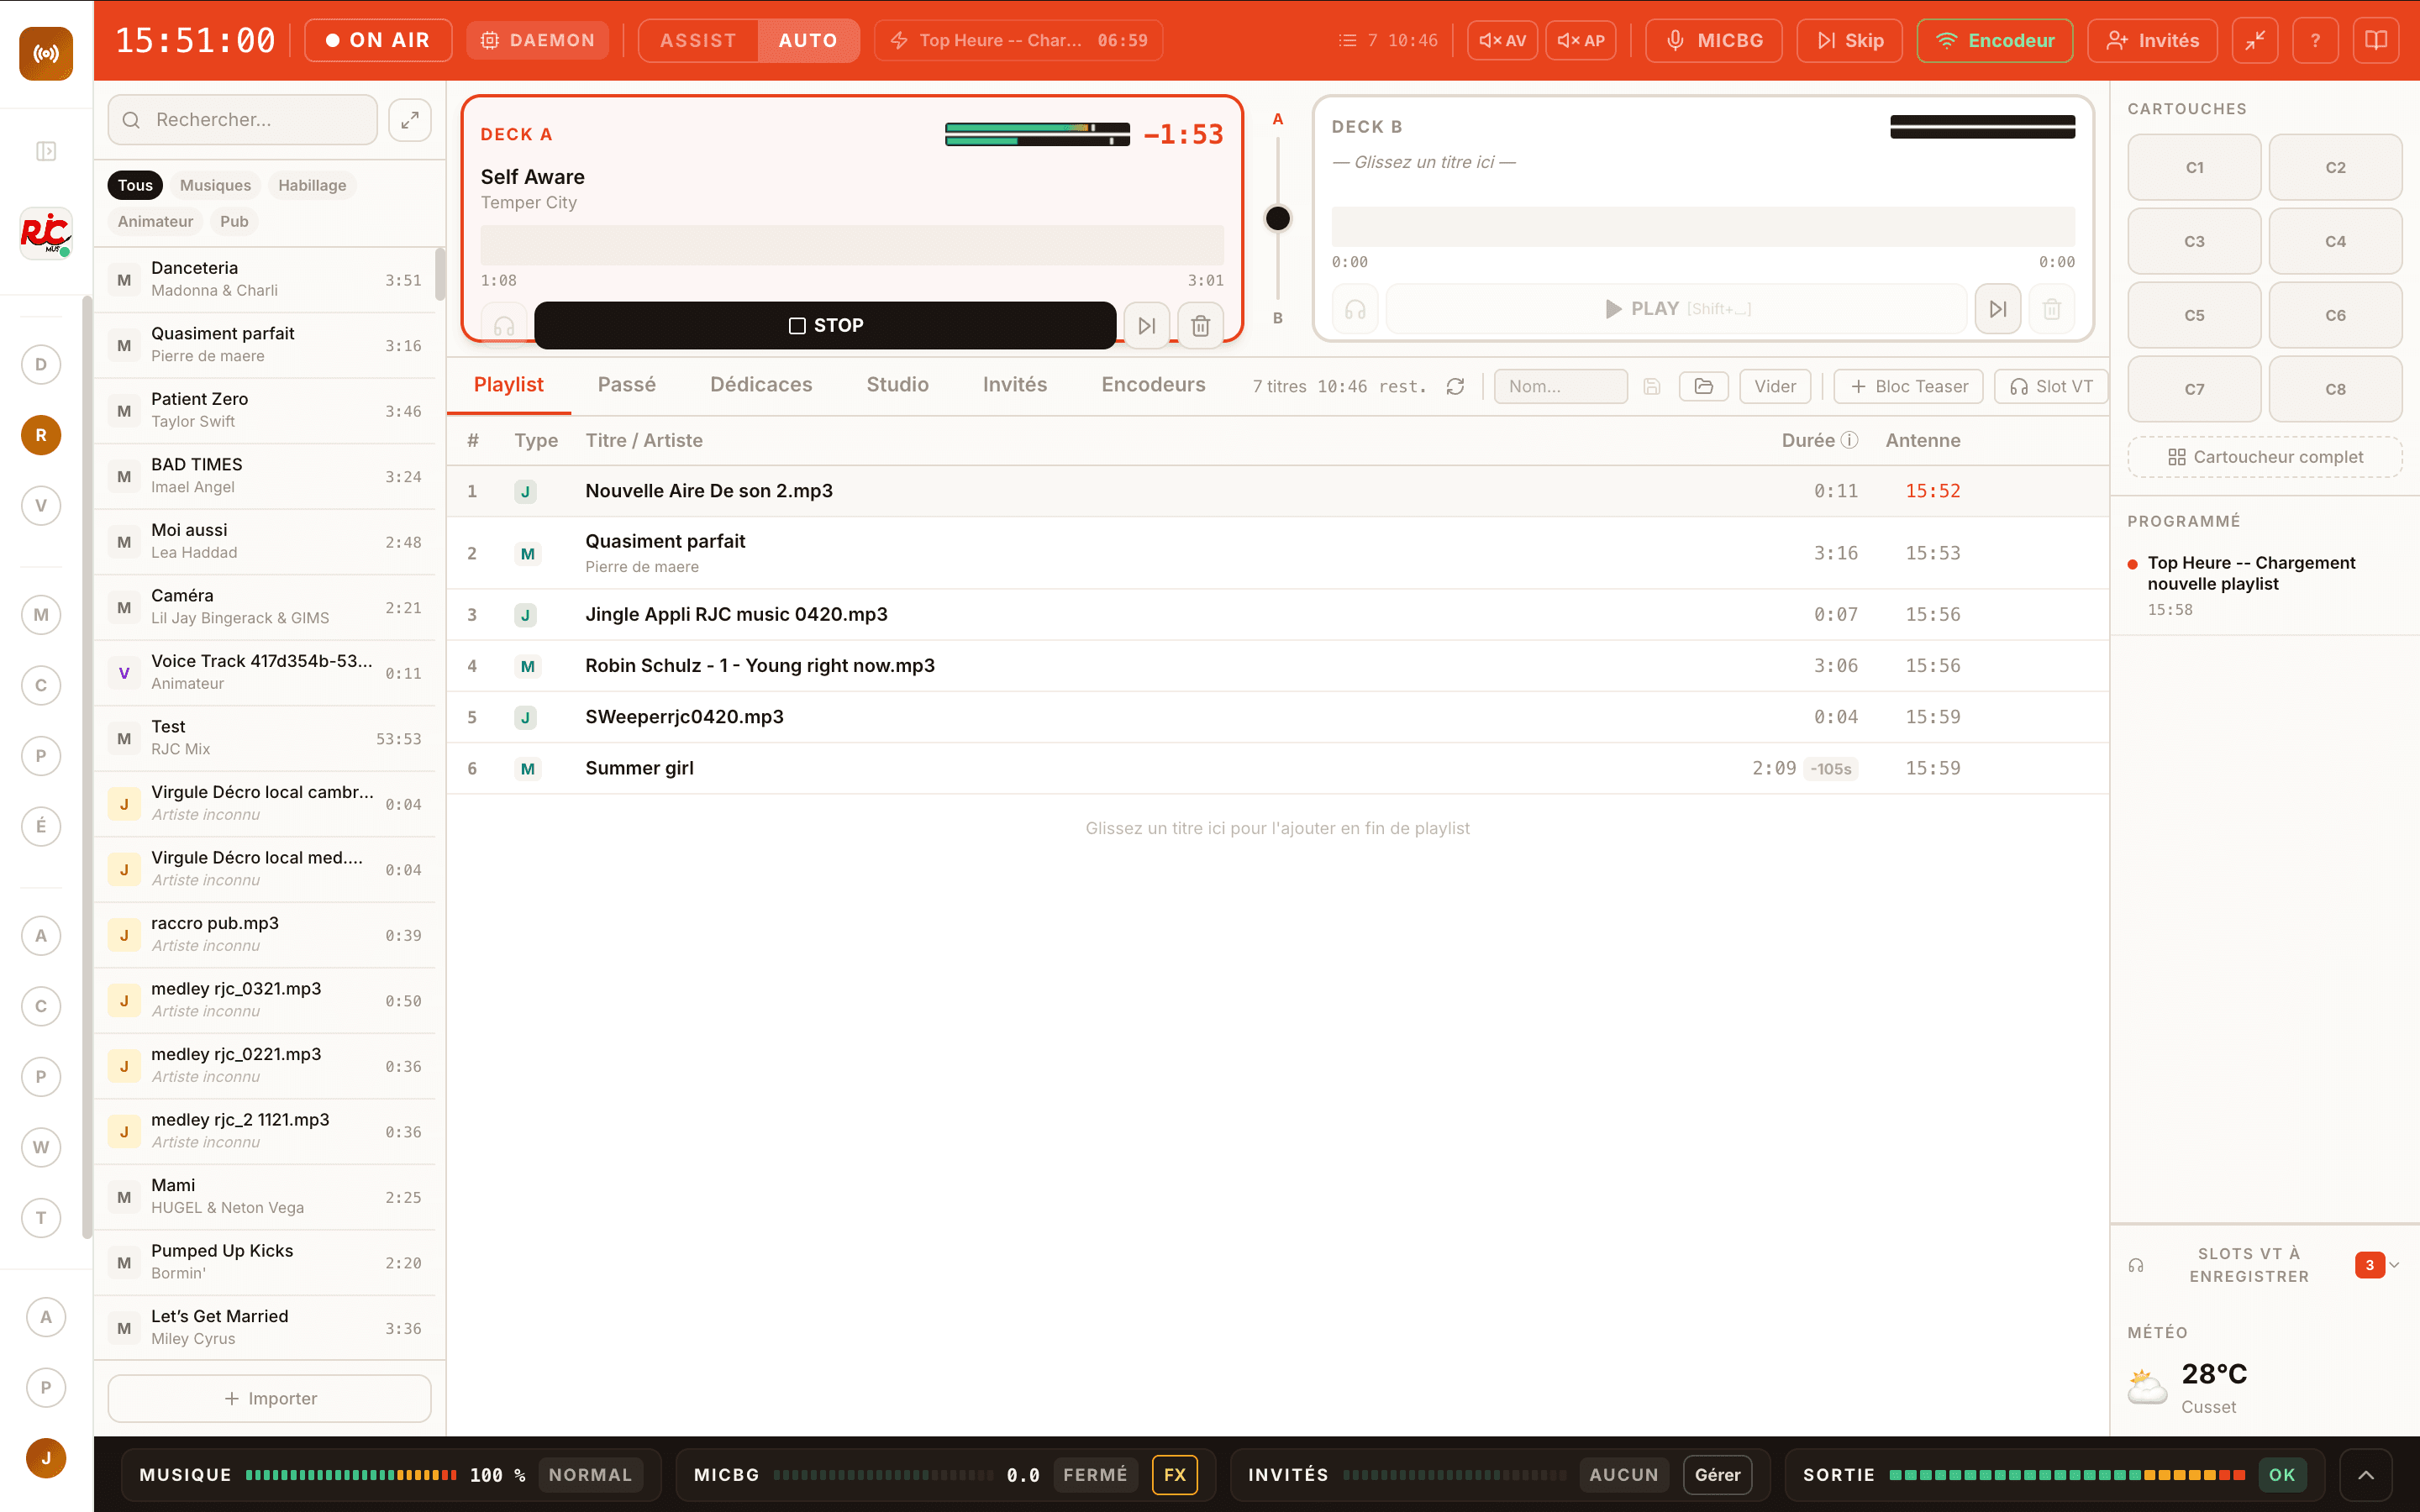The image size is (2420, 1512).
Task: Expand the bottom mixer bar chevron
Action: 2366,1475
